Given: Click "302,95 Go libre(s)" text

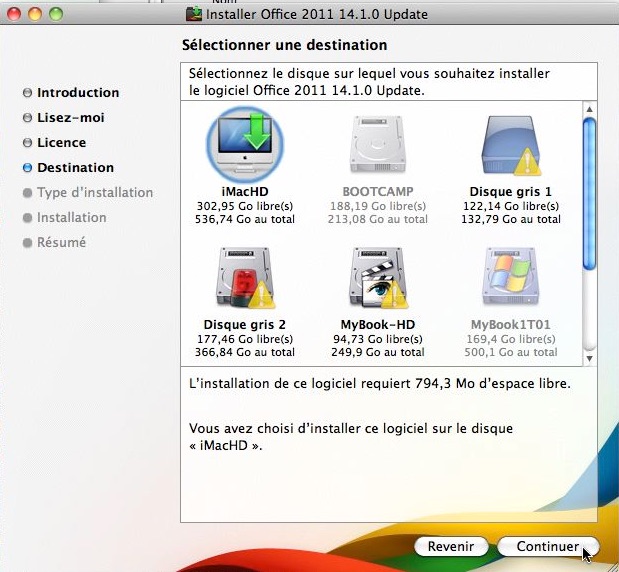Looking at the screenshot, I should 245,206.
